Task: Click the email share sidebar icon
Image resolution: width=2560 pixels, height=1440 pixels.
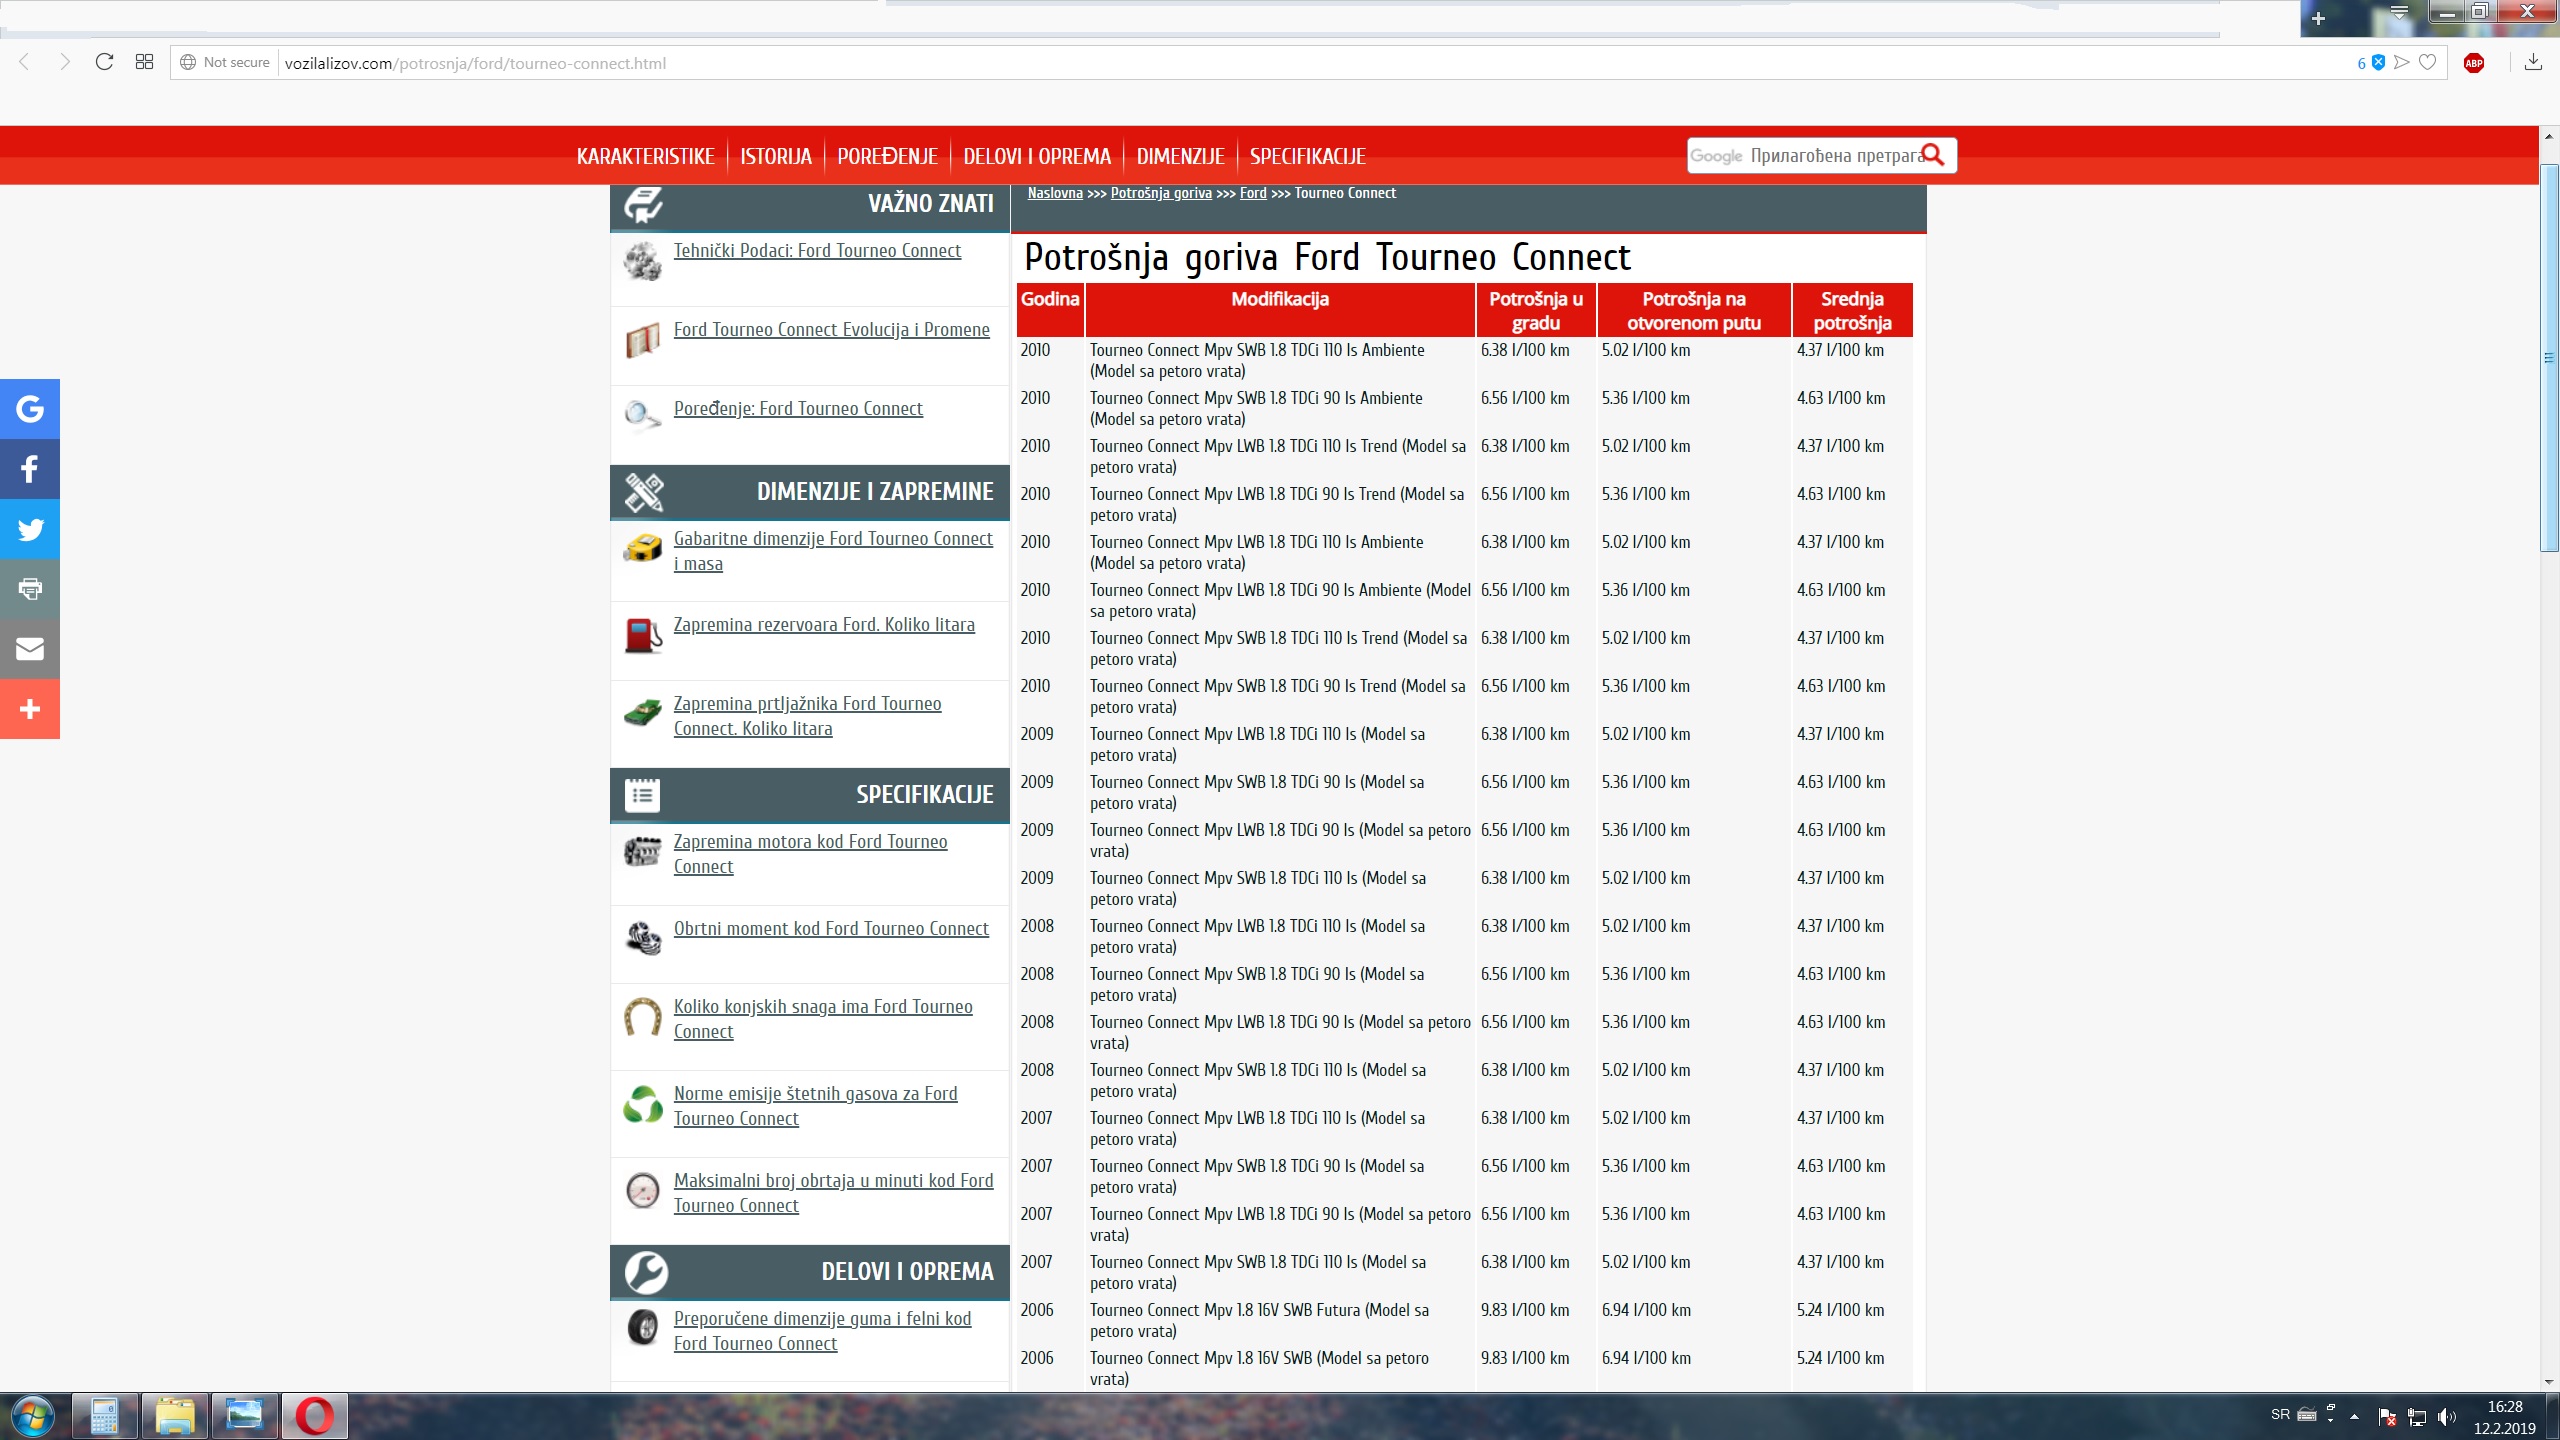Action: click(30, 649)
